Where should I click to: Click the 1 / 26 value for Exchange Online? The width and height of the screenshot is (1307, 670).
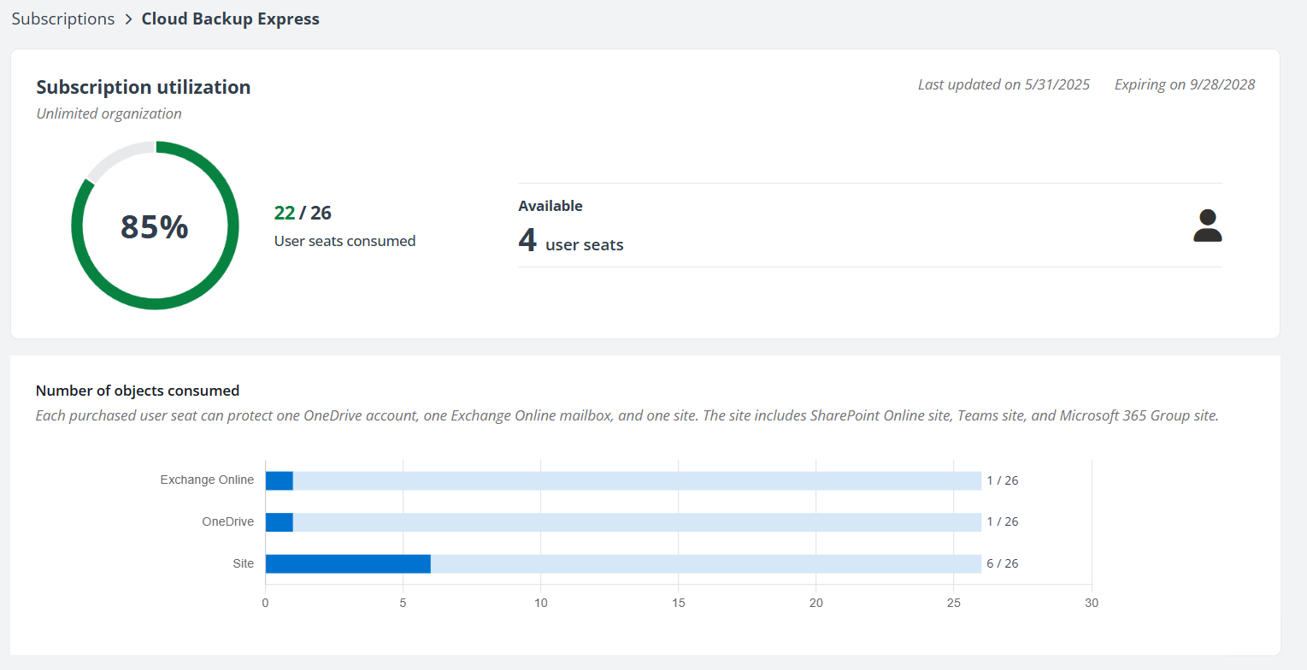pyautogui.click(x=1001, y=480)
